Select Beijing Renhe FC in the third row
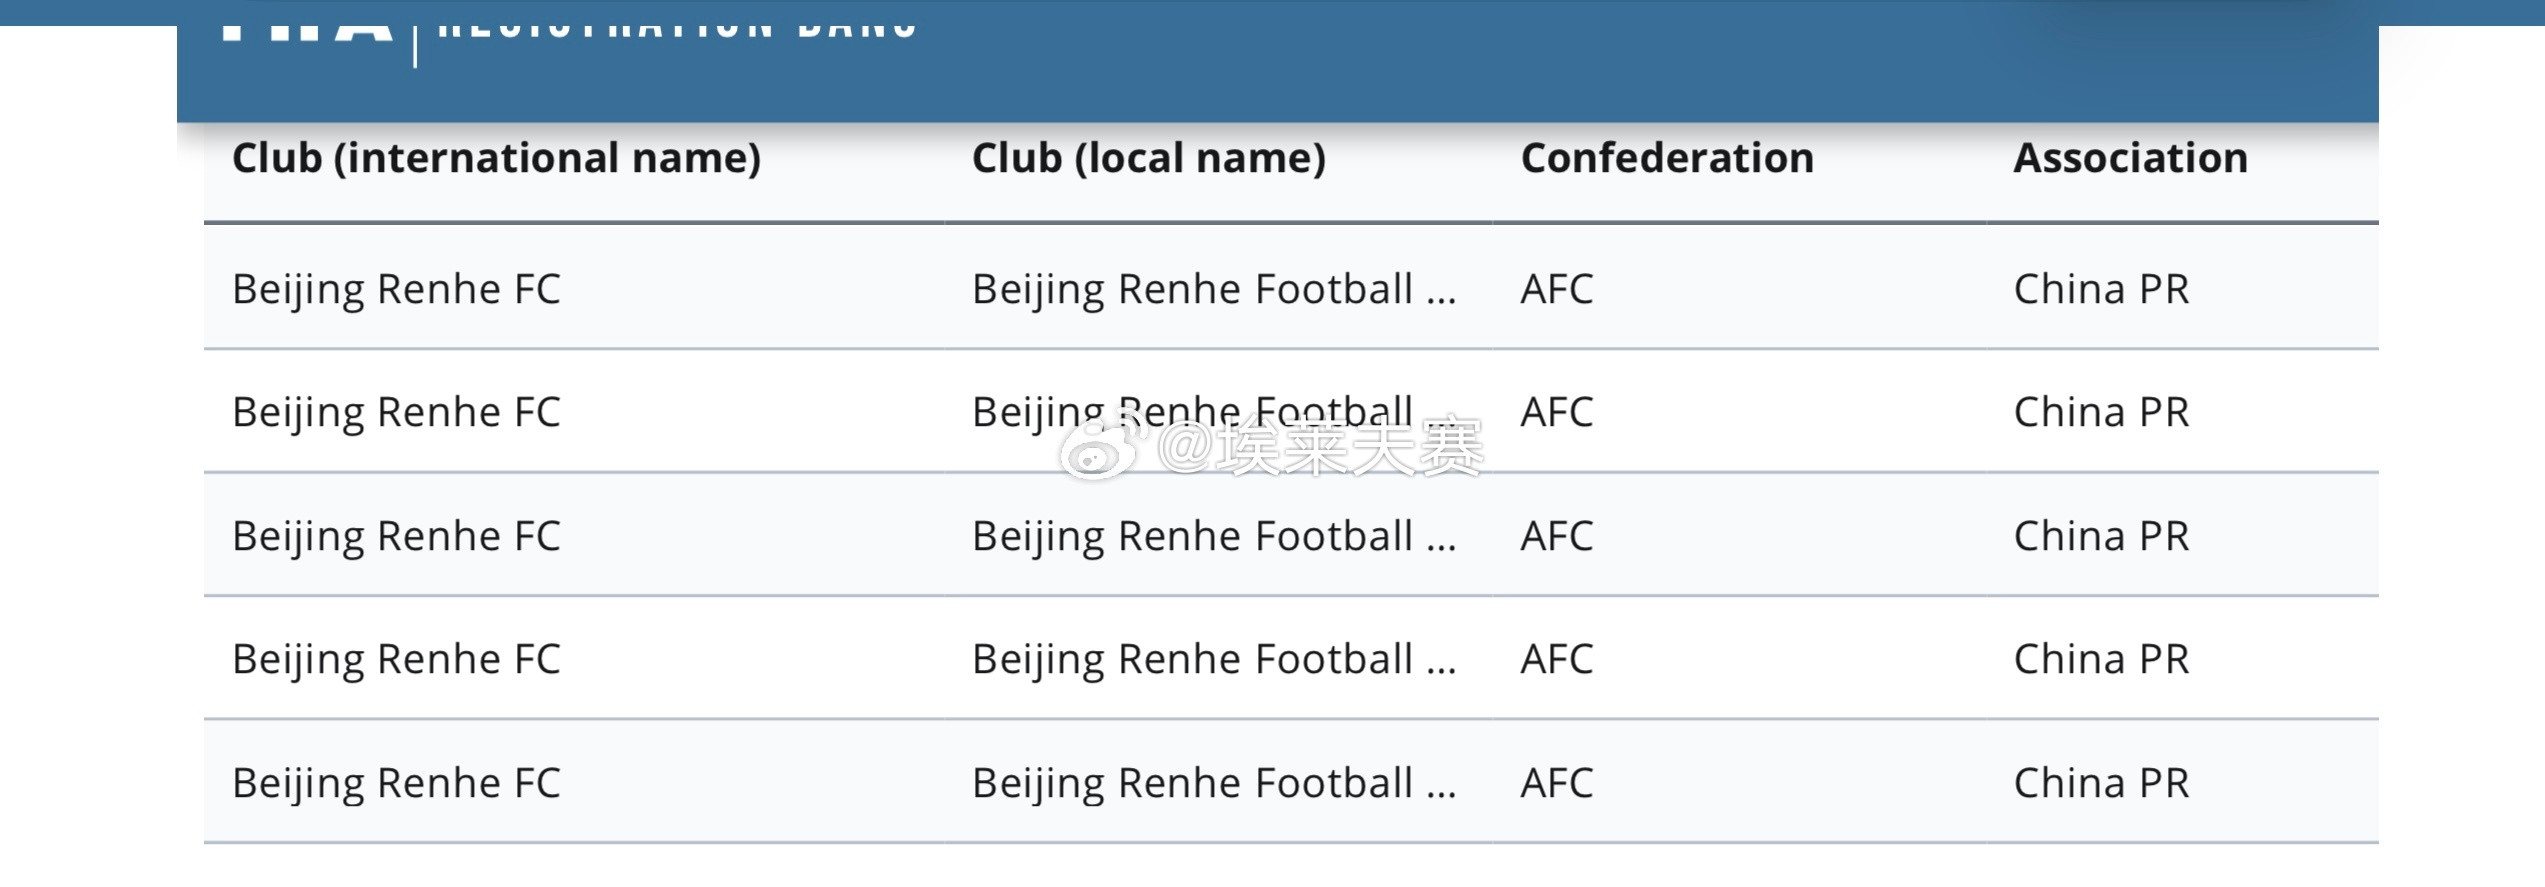Viewport: 2545px width, 887px height. 396,536
